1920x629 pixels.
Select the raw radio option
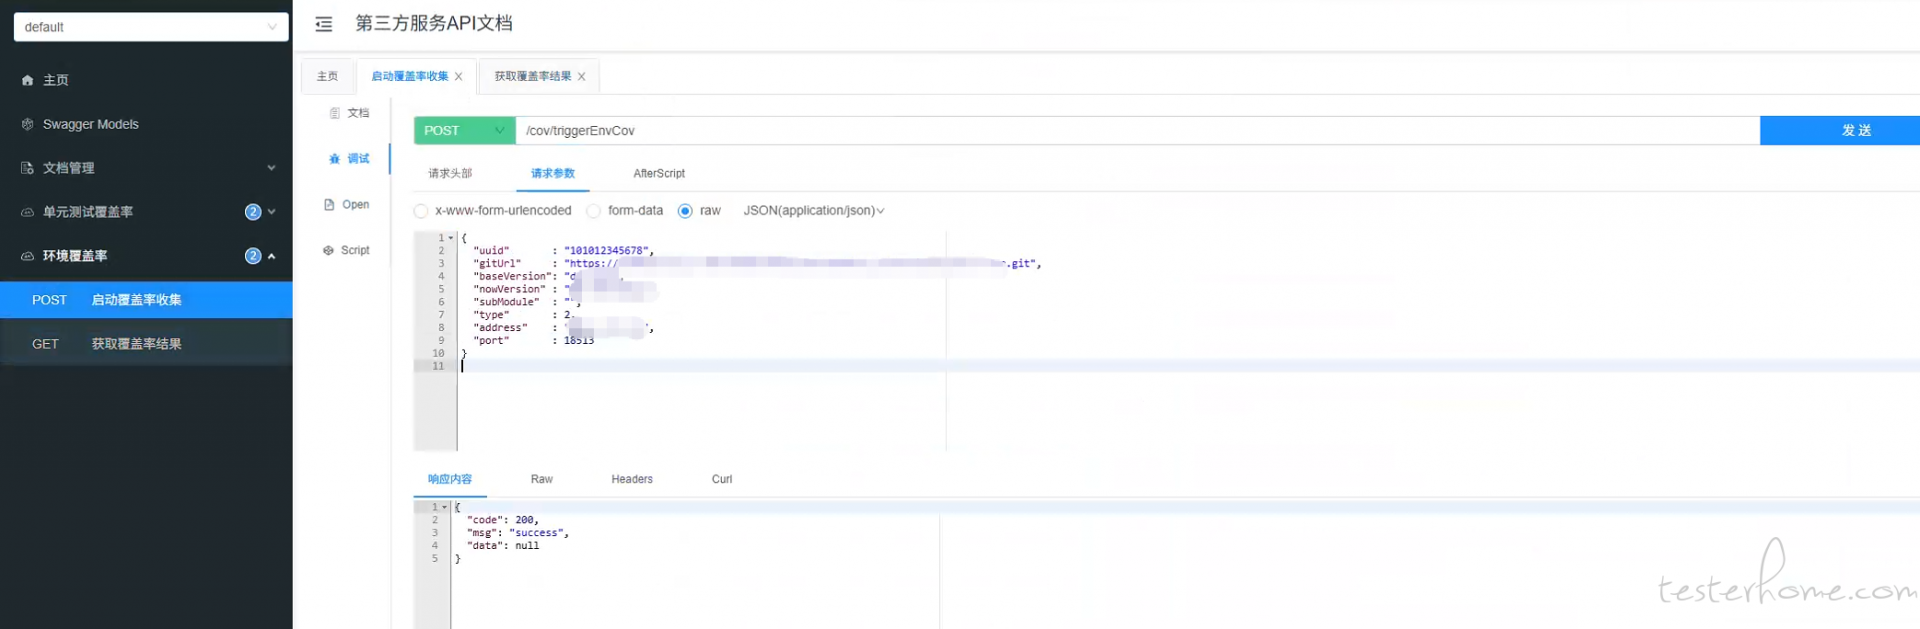[685, 211]
